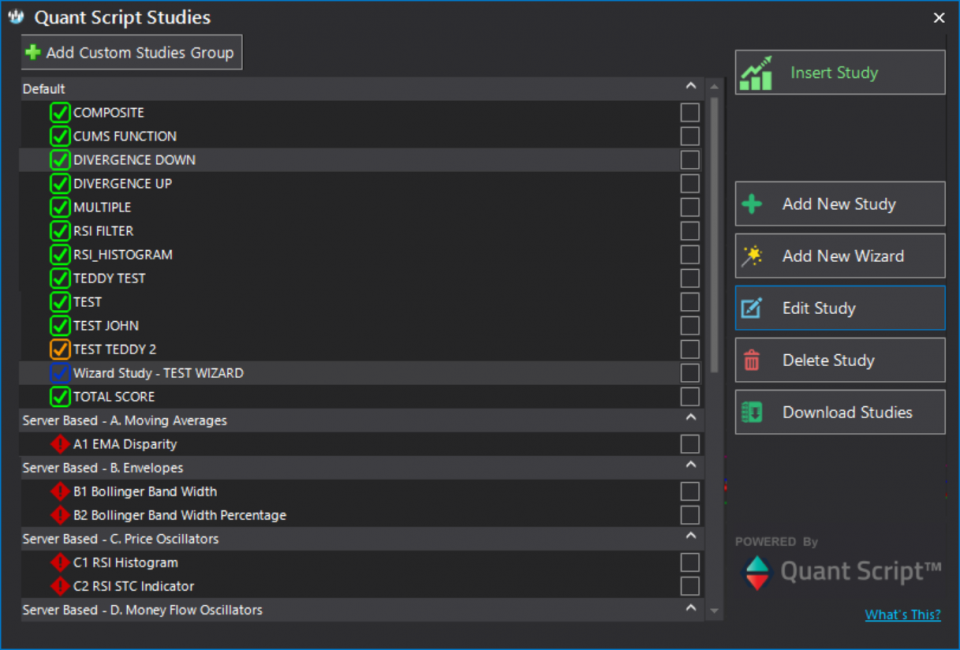
Task: Tick the checkbox on the C2 RSI STC Indicator row
Action: pyautogui.click(x=690, y=586)
